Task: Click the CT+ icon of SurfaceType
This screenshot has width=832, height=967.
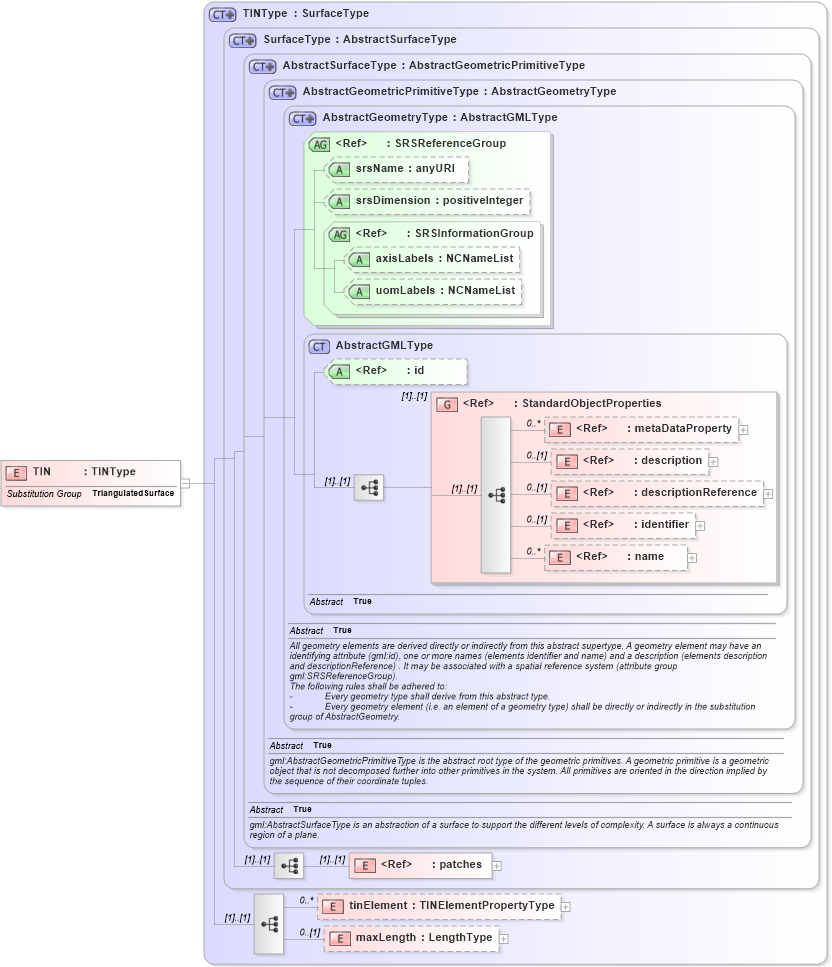Action: click(242, 41)
